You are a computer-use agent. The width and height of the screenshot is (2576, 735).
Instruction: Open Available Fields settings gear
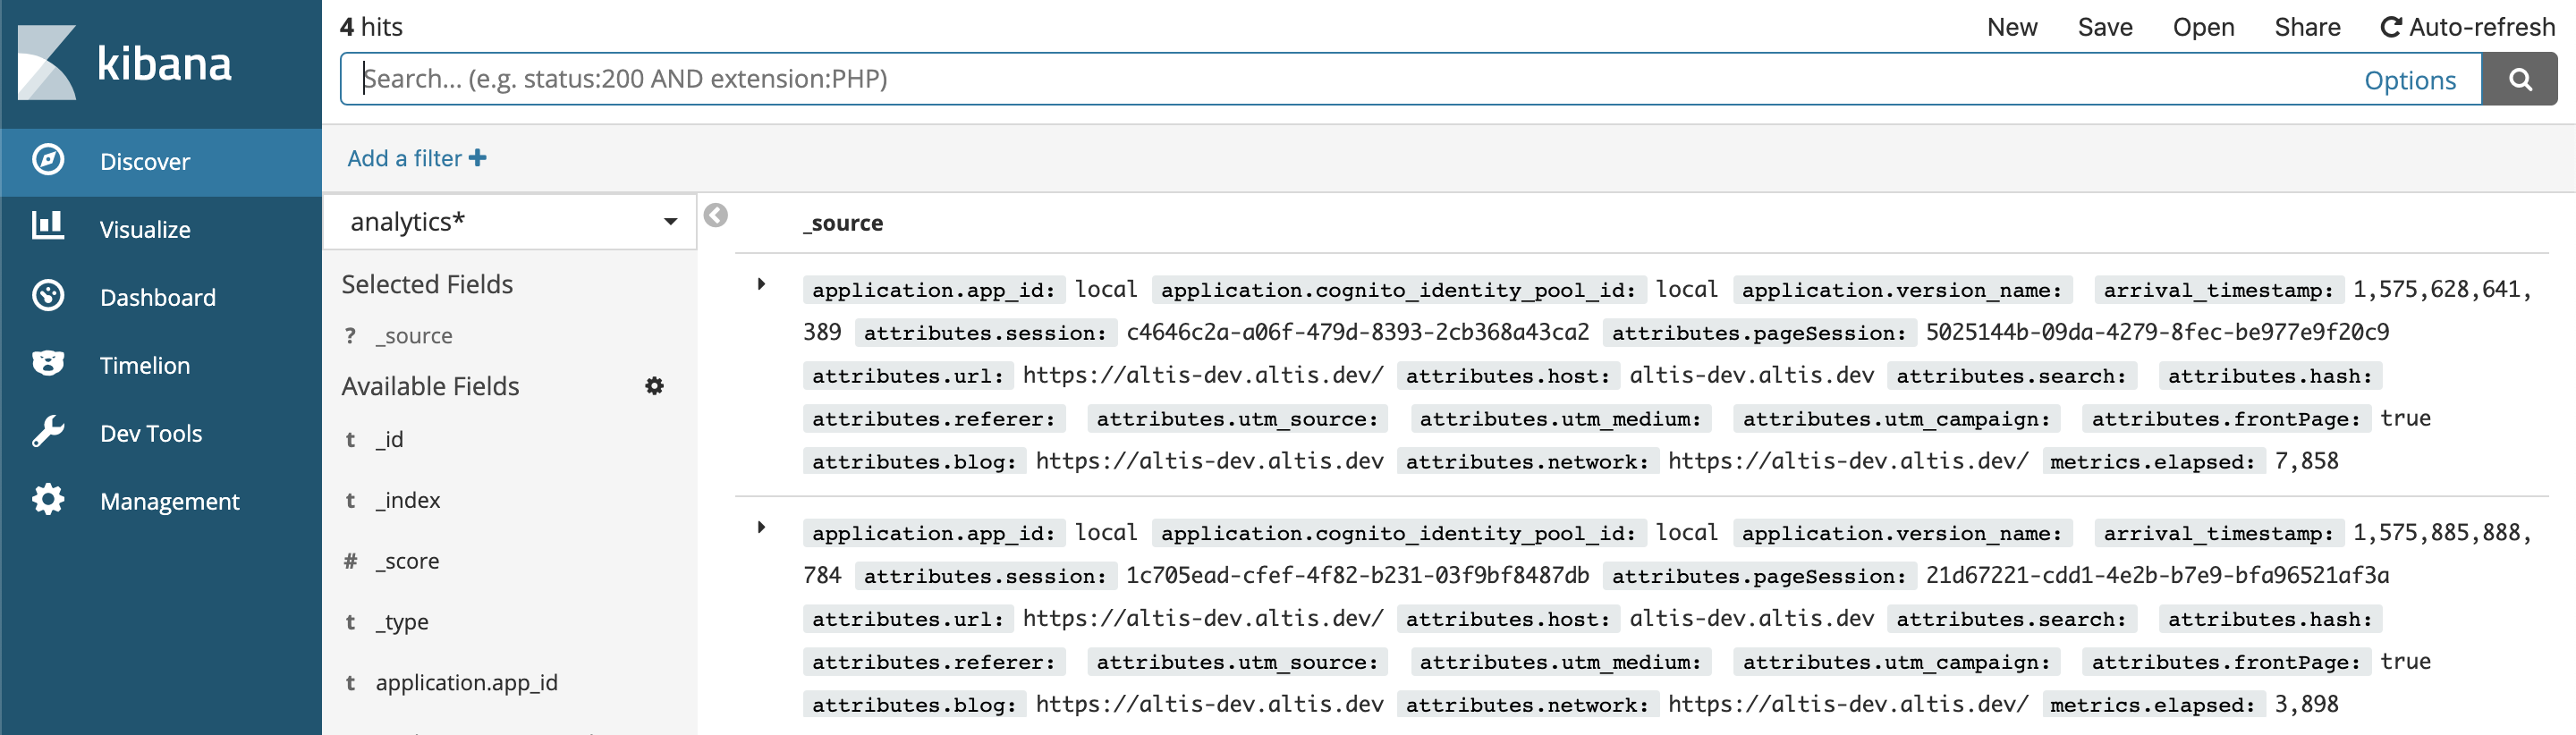654,386
